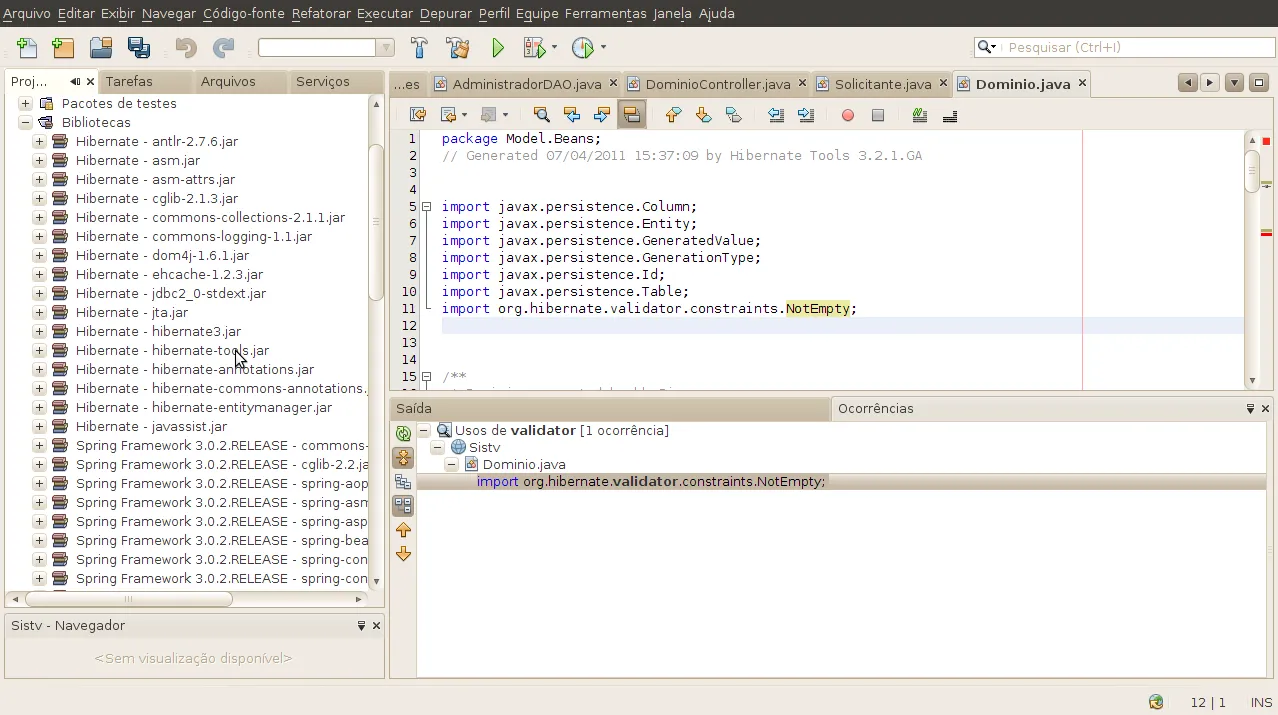The width and height of the screenshot is (1278, 715).
Task: Open the project configuration combo box
Action: point(326,48)
